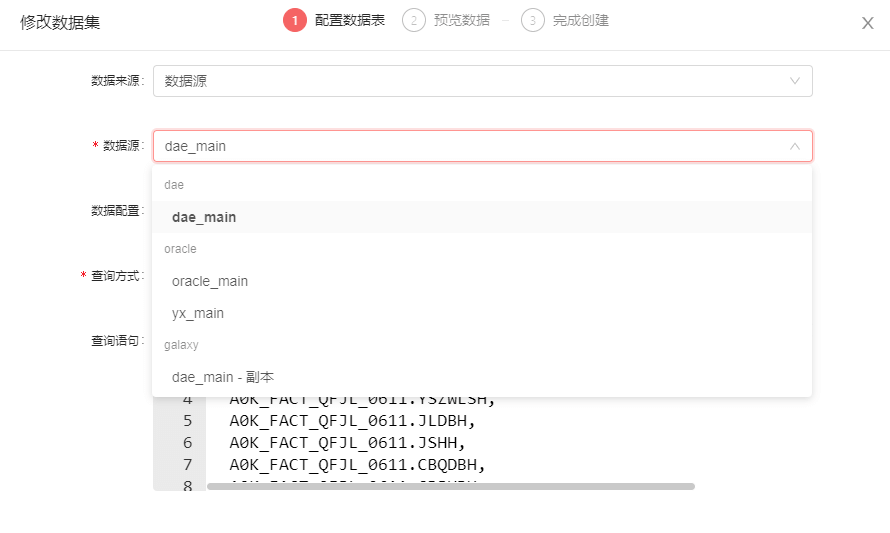Go to the 配置数据表 step label
The width and height of the screenshot is (890, 533).
coord(350,20)
